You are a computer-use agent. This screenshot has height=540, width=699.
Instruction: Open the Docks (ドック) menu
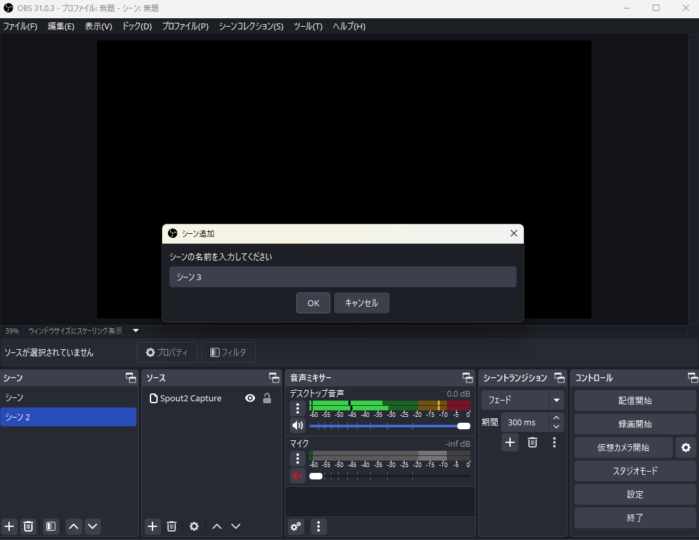(x=137, y=26)
